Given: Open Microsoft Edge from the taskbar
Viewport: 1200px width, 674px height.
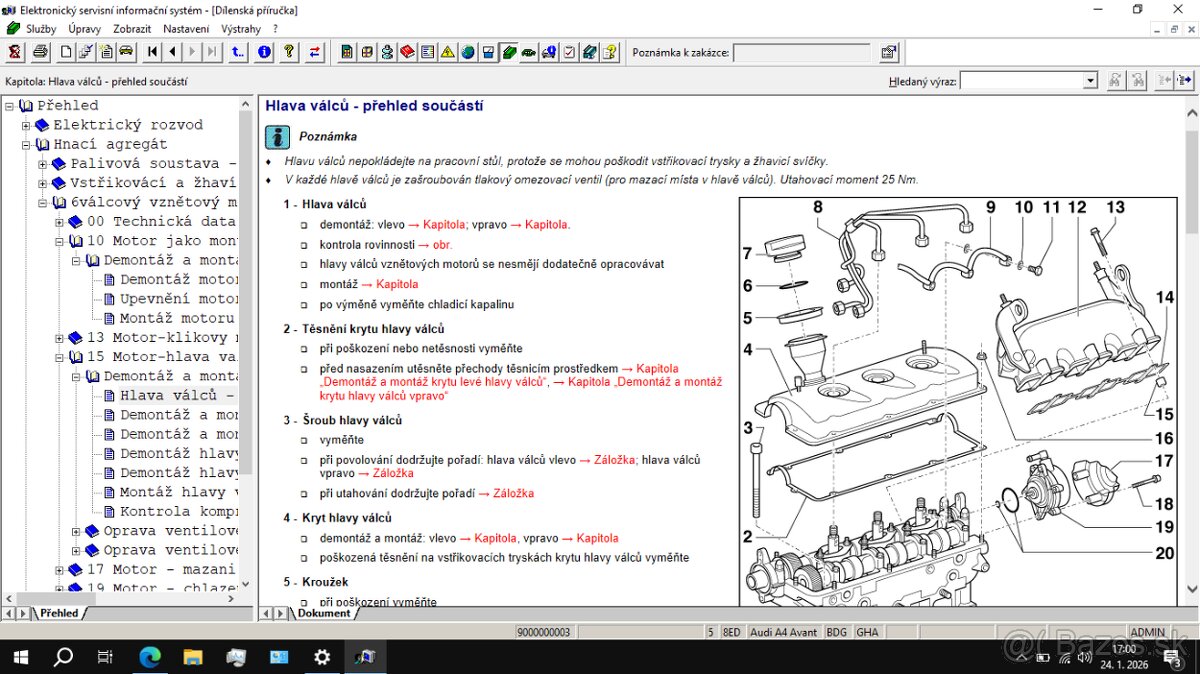Looking at the screenshot, I should tap(149, 657).
